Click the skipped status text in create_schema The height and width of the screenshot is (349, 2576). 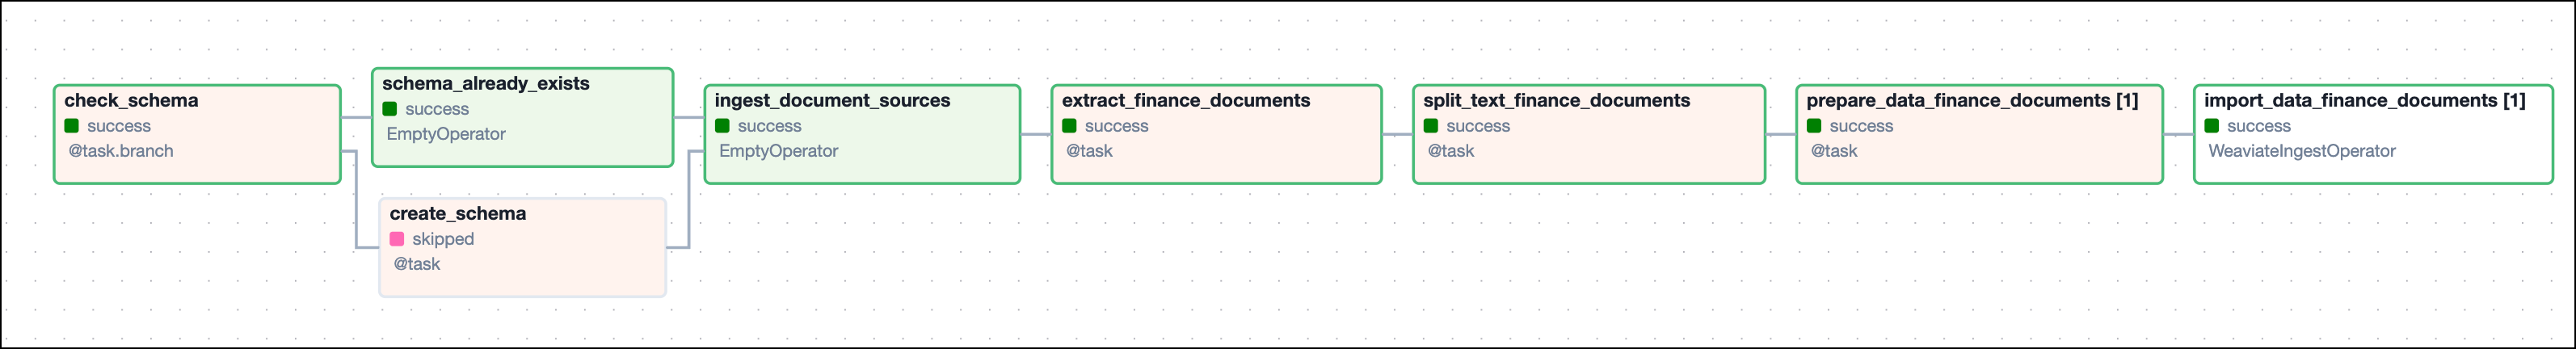coord(443,239)
